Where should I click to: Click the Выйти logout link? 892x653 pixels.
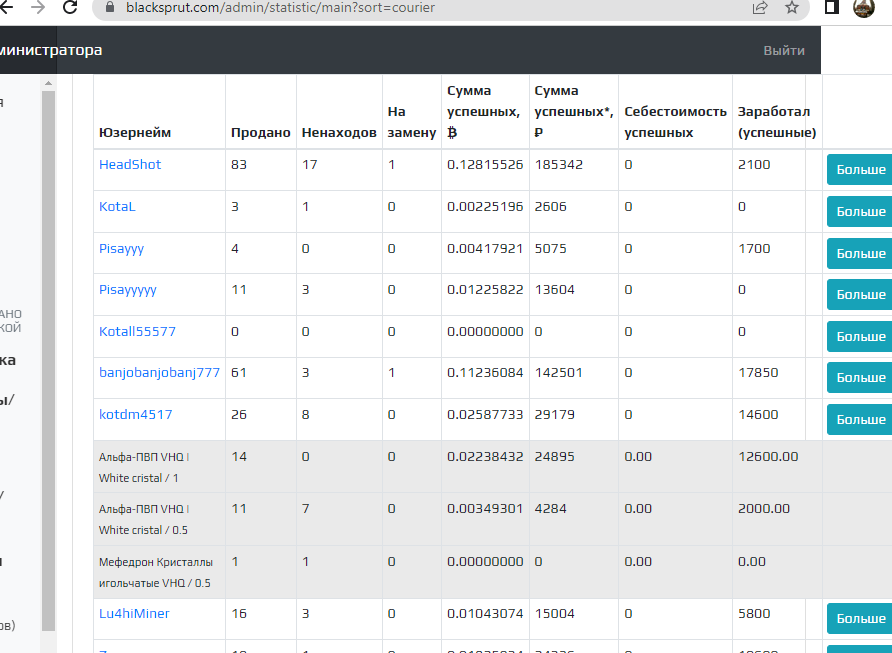pyautogui.click(x=784, y=50)
